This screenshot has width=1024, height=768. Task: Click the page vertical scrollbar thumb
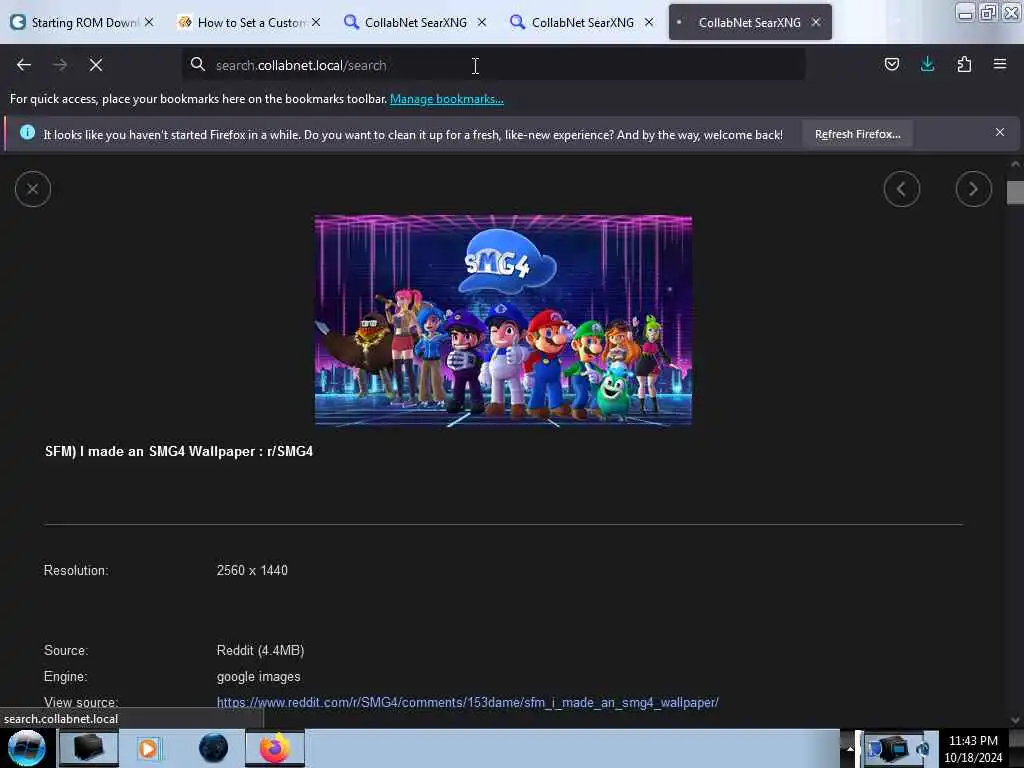click(1015, 193)
